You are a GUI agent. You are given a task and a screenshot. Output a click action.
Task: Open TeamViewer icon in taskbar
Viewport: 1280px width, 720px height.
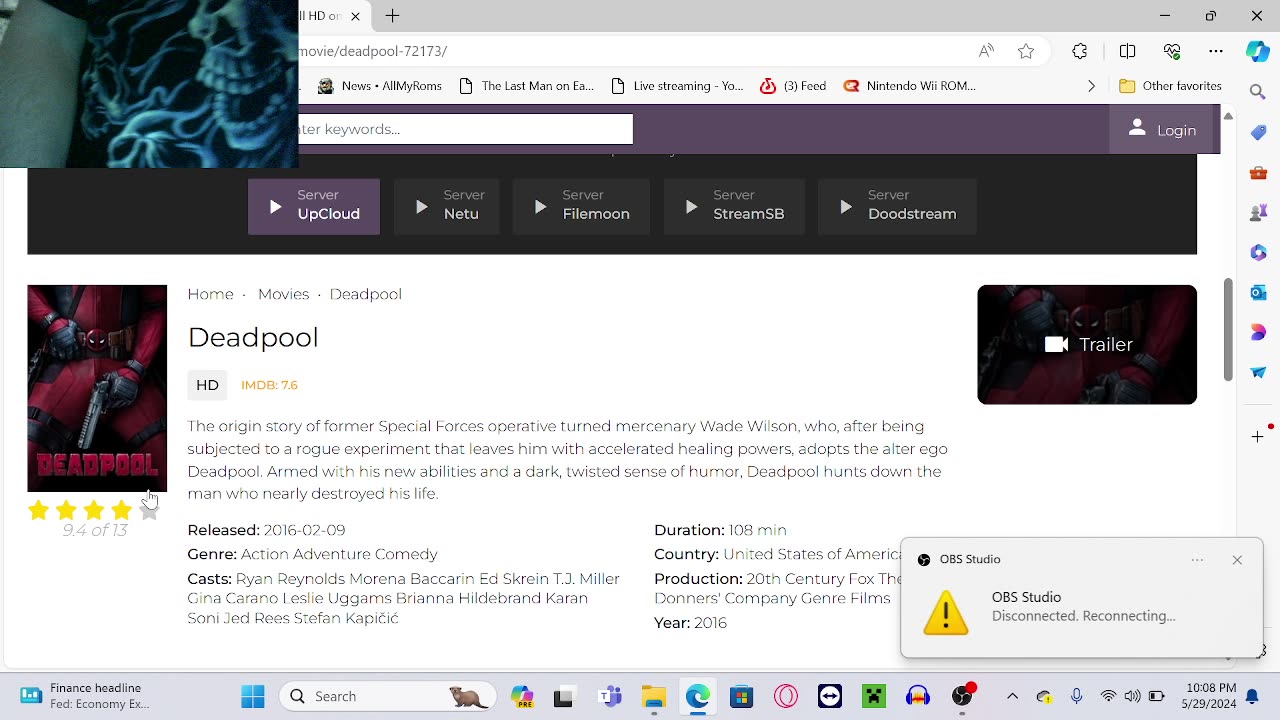[x=830, y=696]
